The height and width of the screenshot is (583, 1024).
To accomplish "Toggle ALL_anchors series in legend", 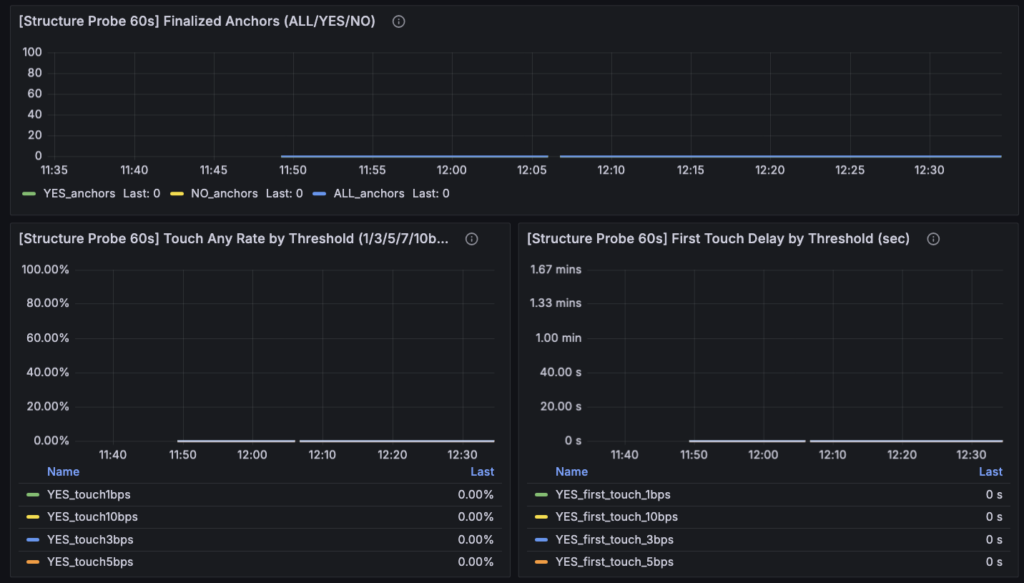I will point(368,193).
